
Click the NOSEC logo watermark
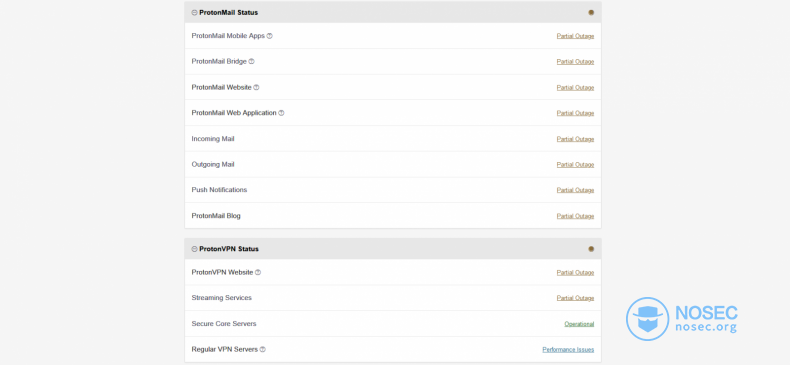(682, 319)
